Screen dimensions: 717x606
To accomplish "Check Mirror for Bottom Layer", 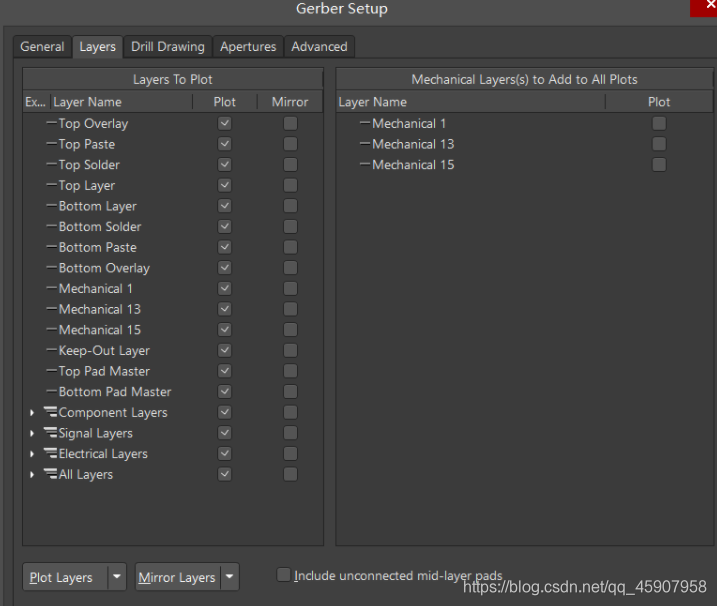I will (290, 206).
